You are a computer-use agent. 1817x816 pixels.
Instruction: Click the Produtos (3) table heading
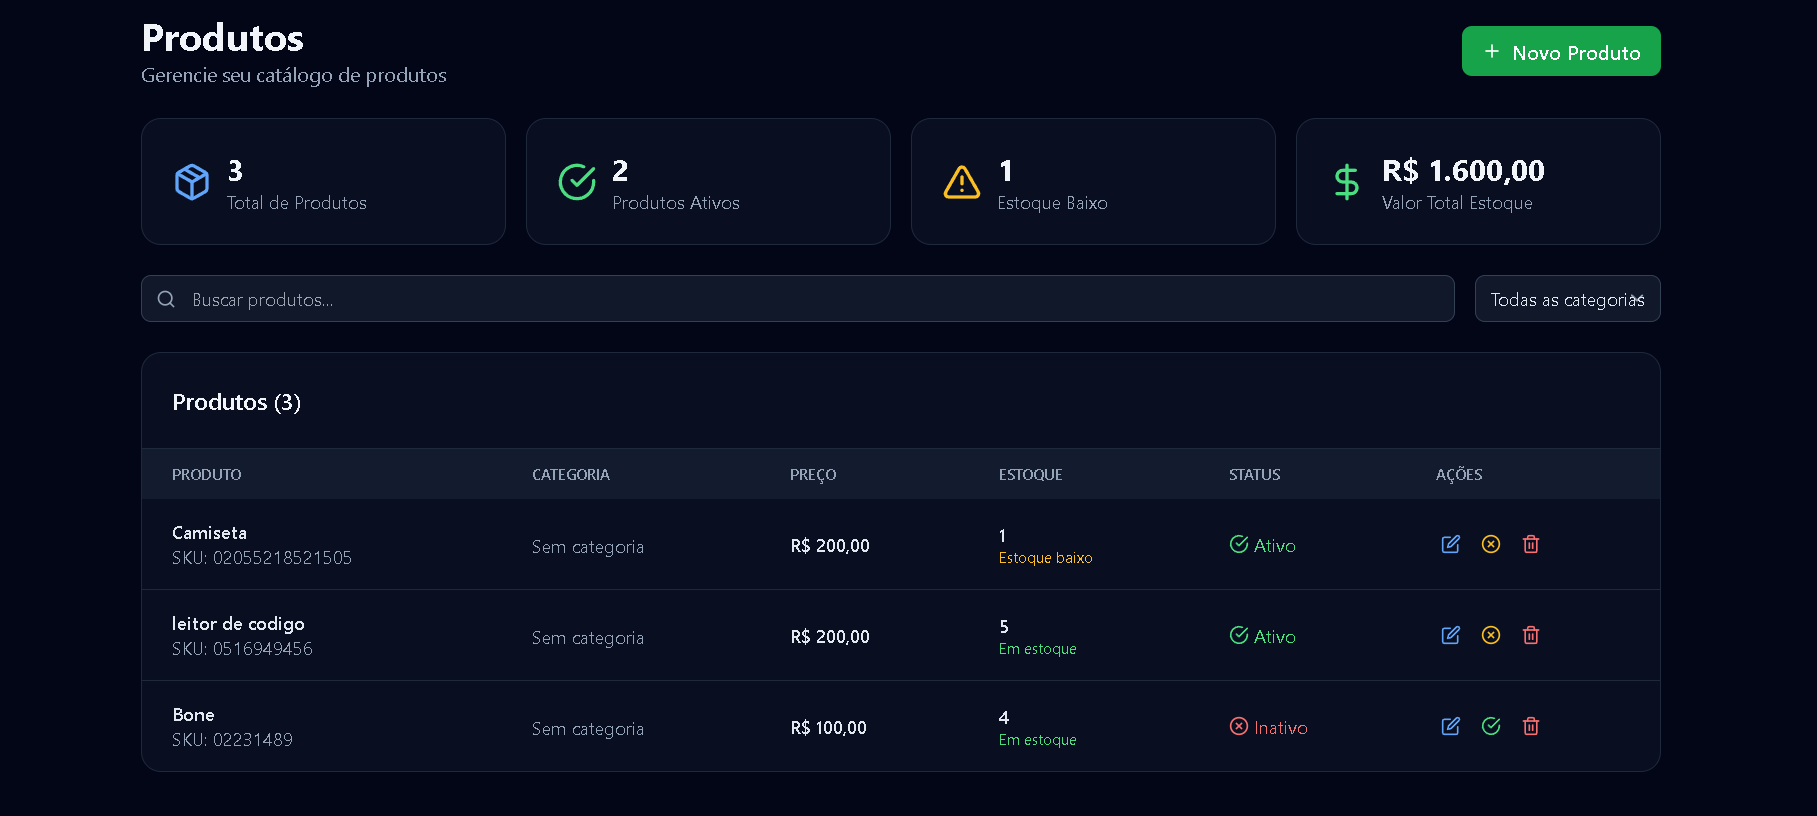point(236,402)
